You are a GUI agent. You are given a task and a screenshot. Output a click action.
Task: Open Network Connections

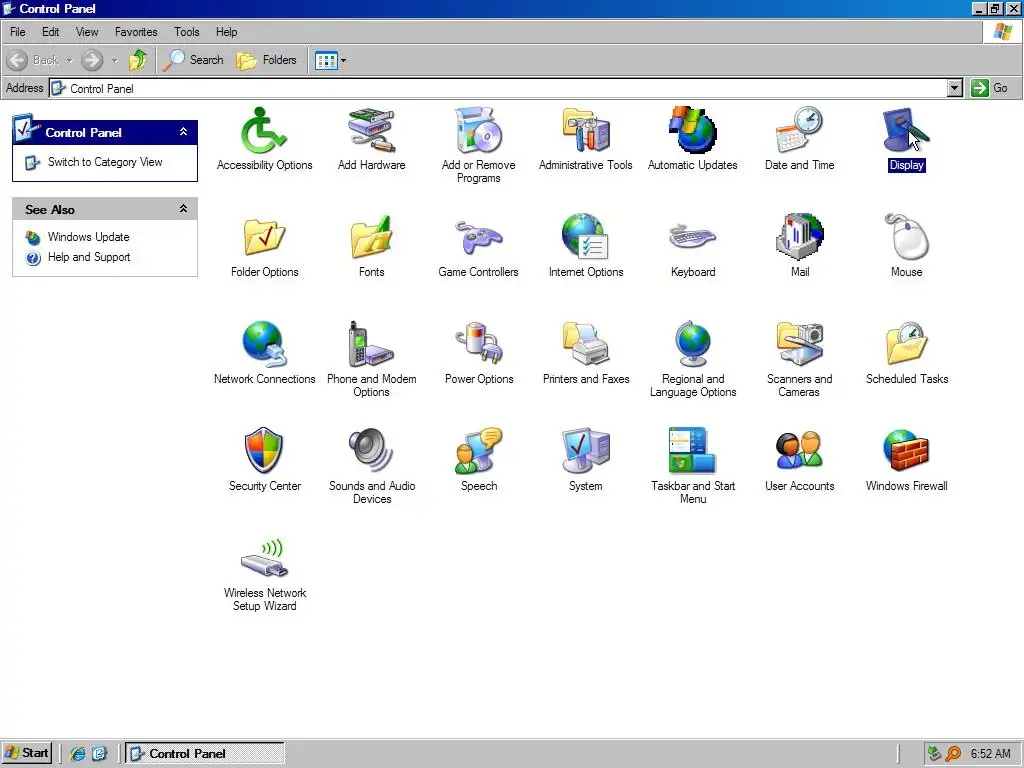(x=264, y=344)
